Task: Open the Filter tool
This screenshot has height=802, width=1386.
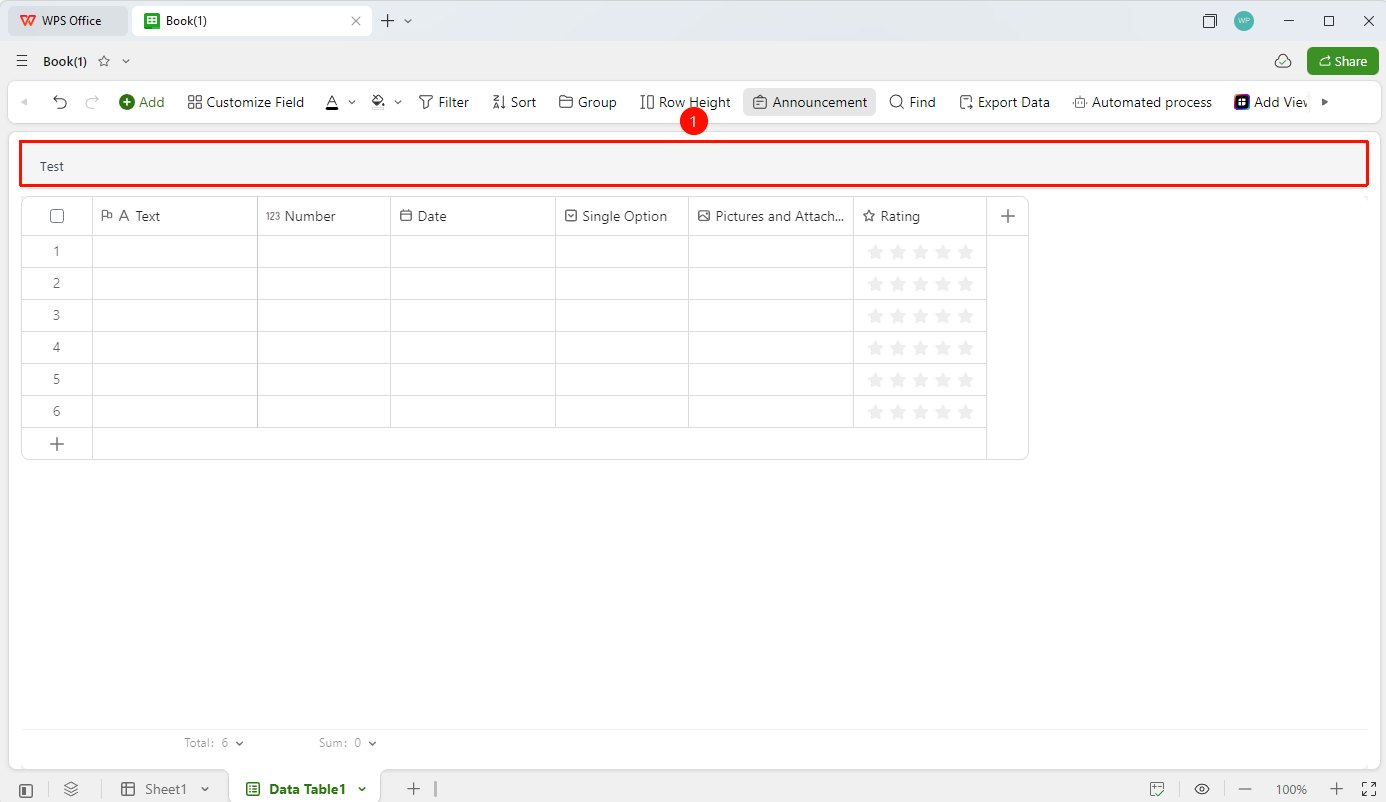Action: pyautogui.click(x=444, y=102)
